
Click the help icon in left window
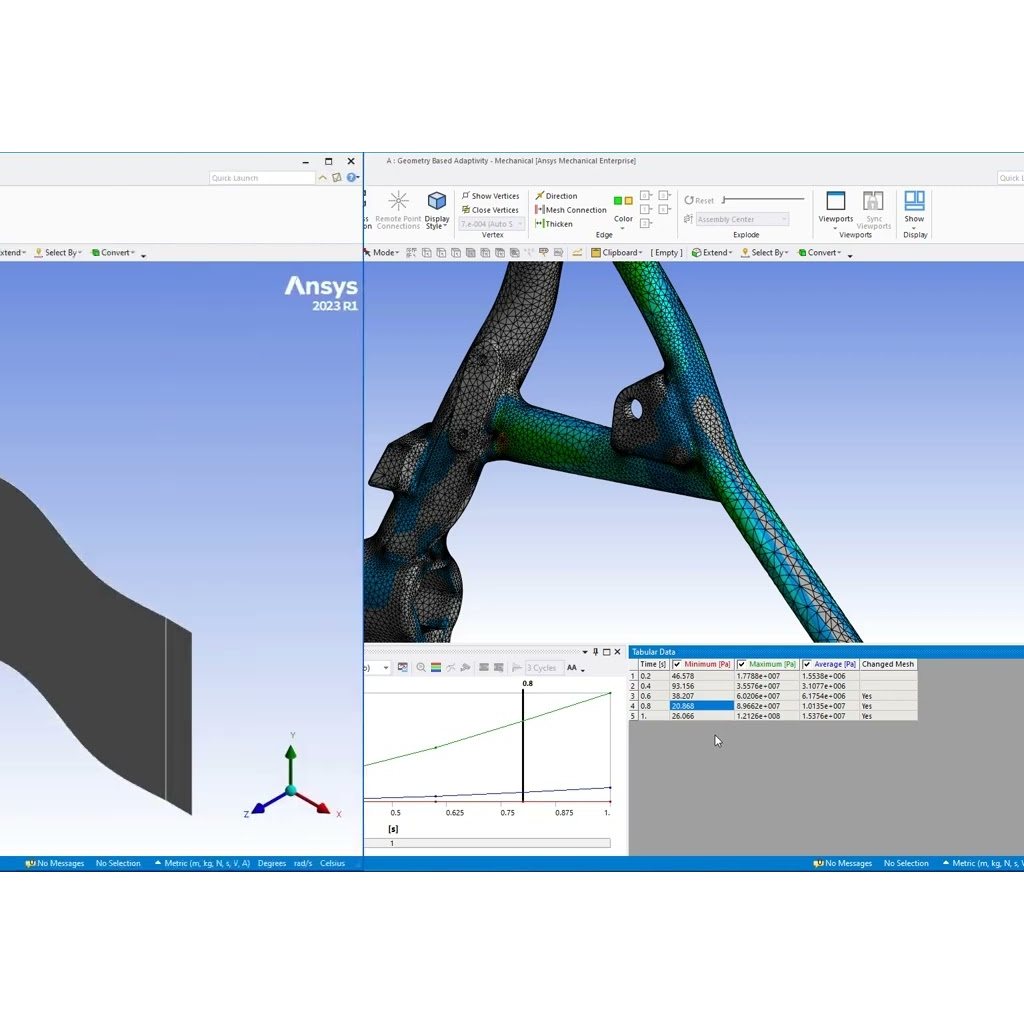pos(351,178)
